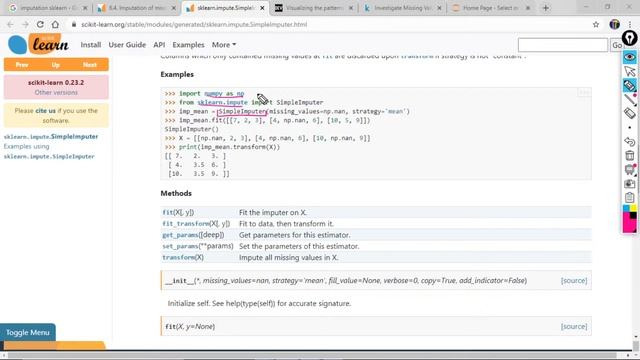Click the address bar URL
Screen dimensions: 640x360
(194, 24)
